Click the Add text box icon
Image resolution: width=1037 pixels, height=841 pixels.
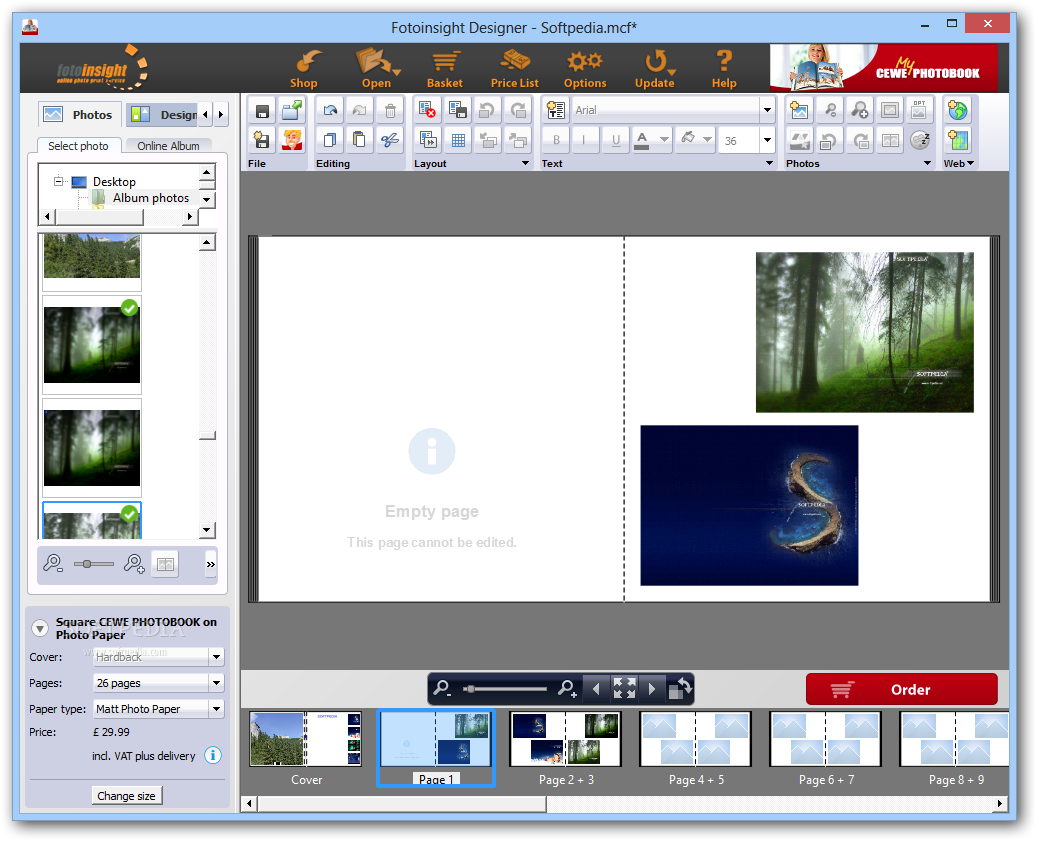point(556,110)
